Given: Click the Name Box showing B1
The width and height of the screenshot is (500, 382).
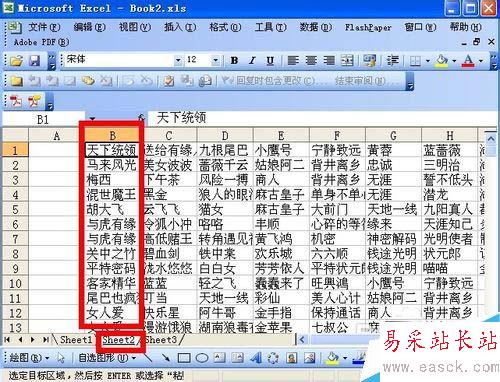Looking at the screenshot, I should coord(43,119).
